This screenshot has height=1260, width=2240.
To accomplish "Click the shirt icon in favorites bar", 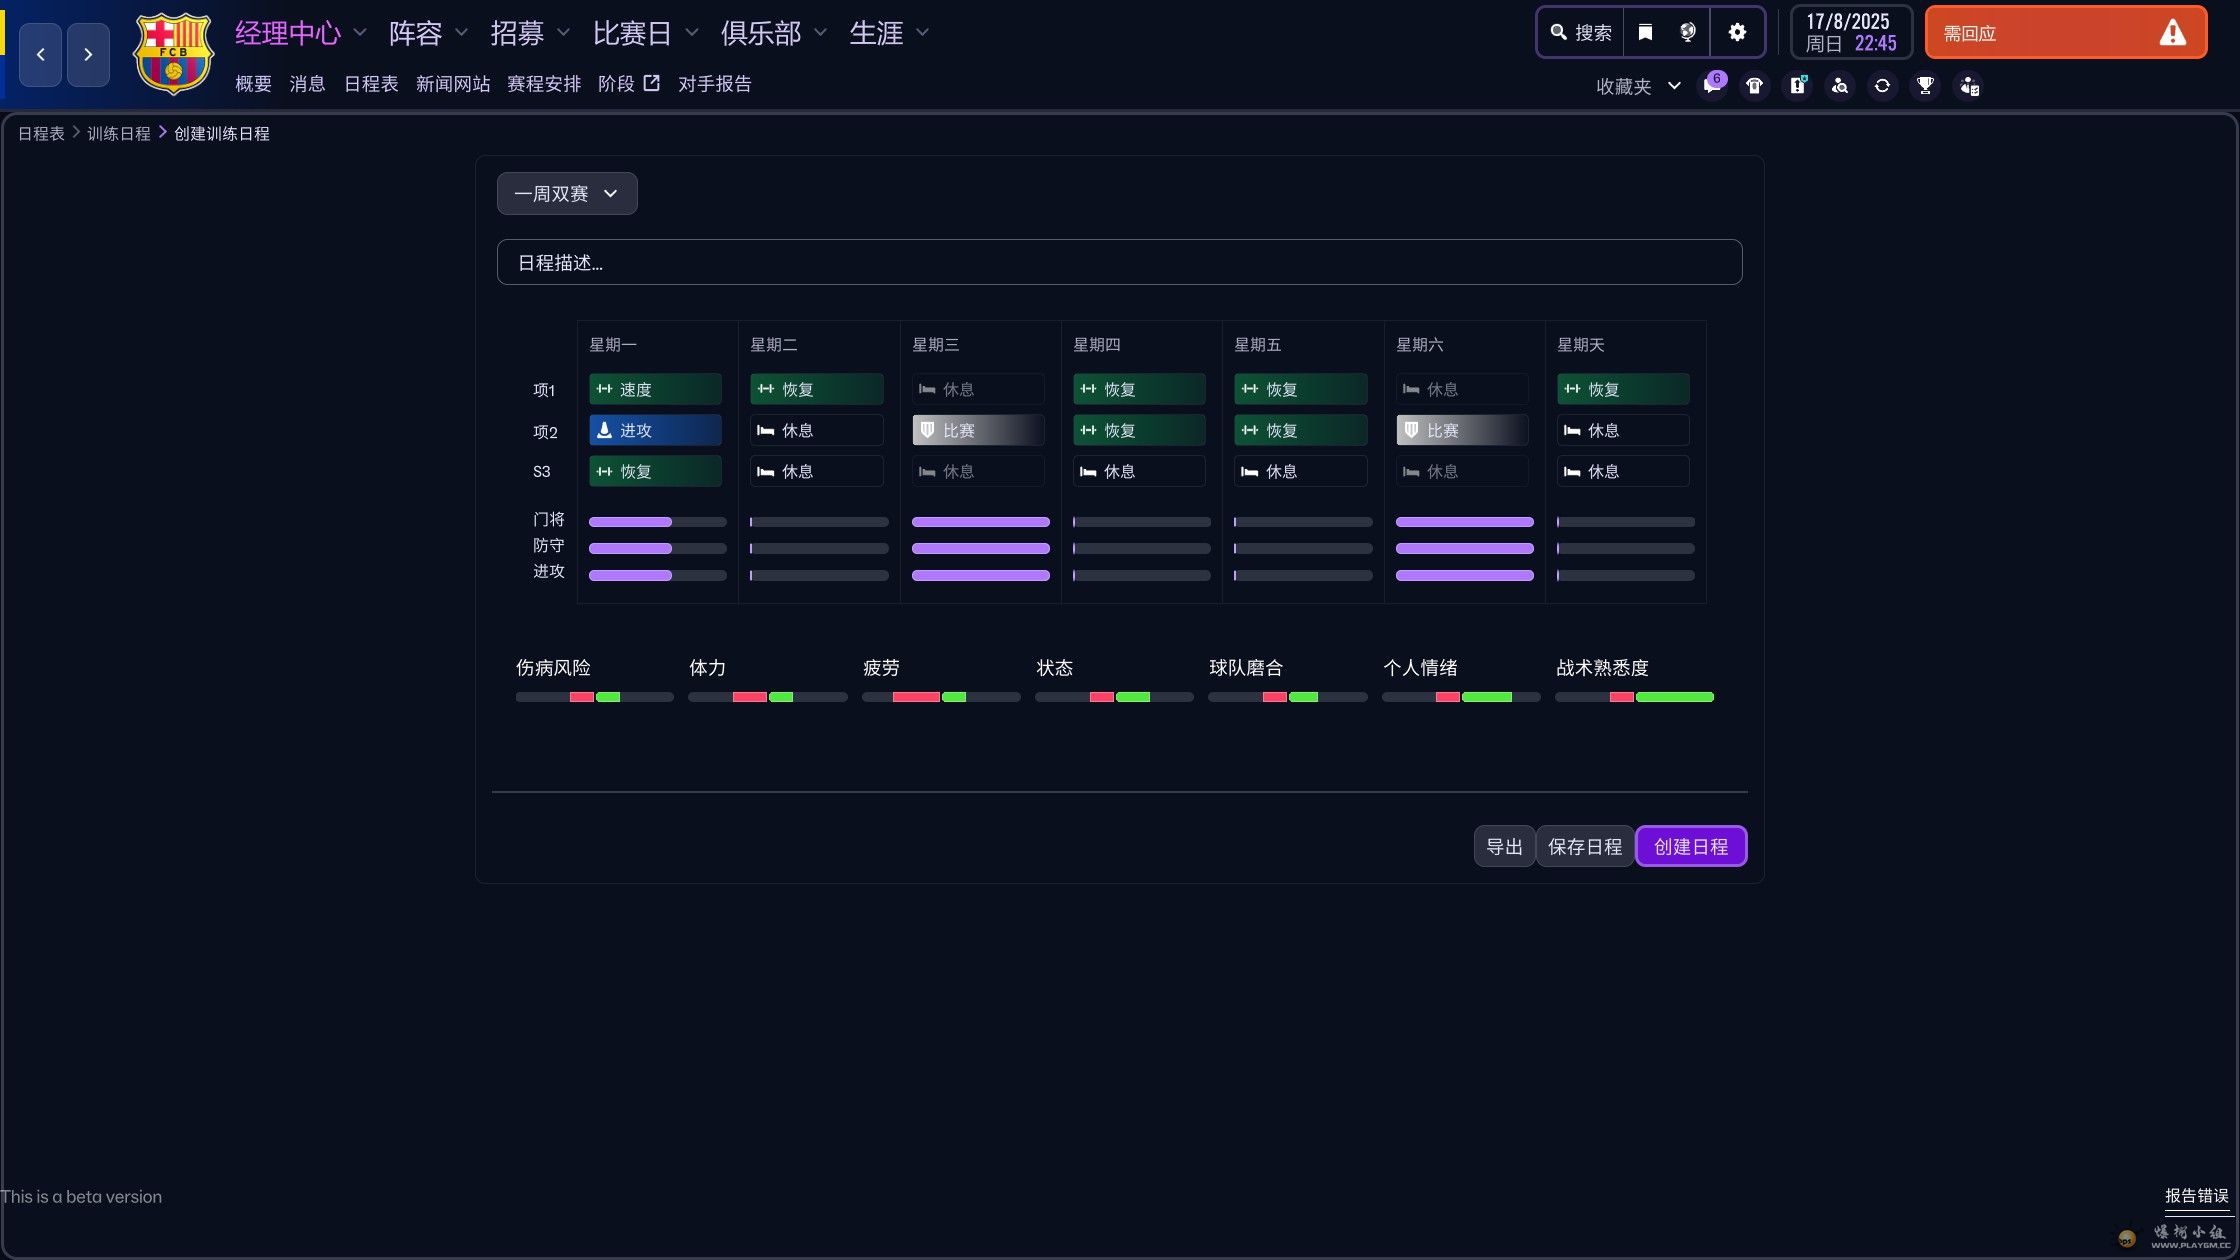I will coord(1754,86).
